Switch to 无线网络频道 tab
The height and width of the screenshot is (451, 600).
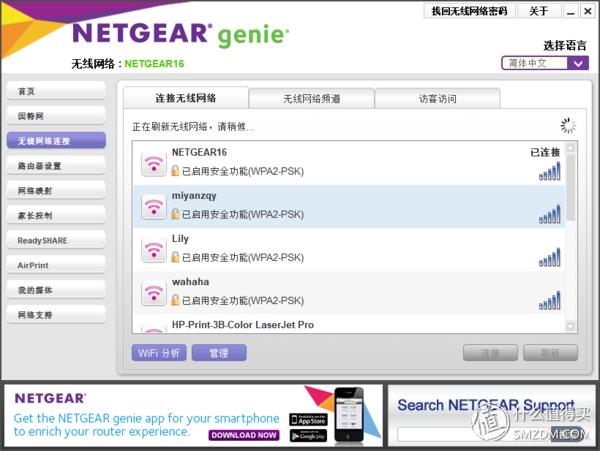(311, 99)
